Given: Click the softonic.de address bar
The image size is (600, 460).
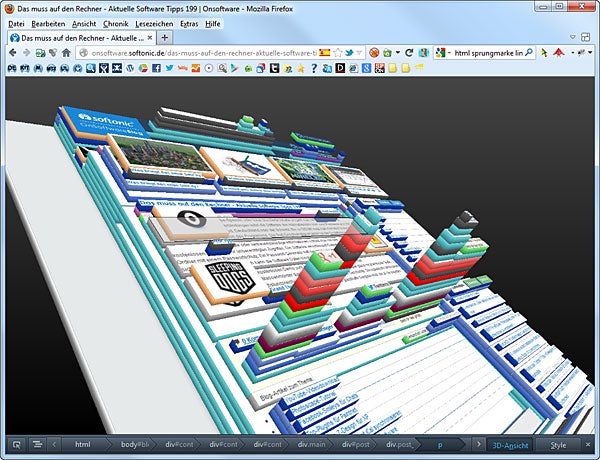Looking at the screenshot, I should (x=200, y=52).
